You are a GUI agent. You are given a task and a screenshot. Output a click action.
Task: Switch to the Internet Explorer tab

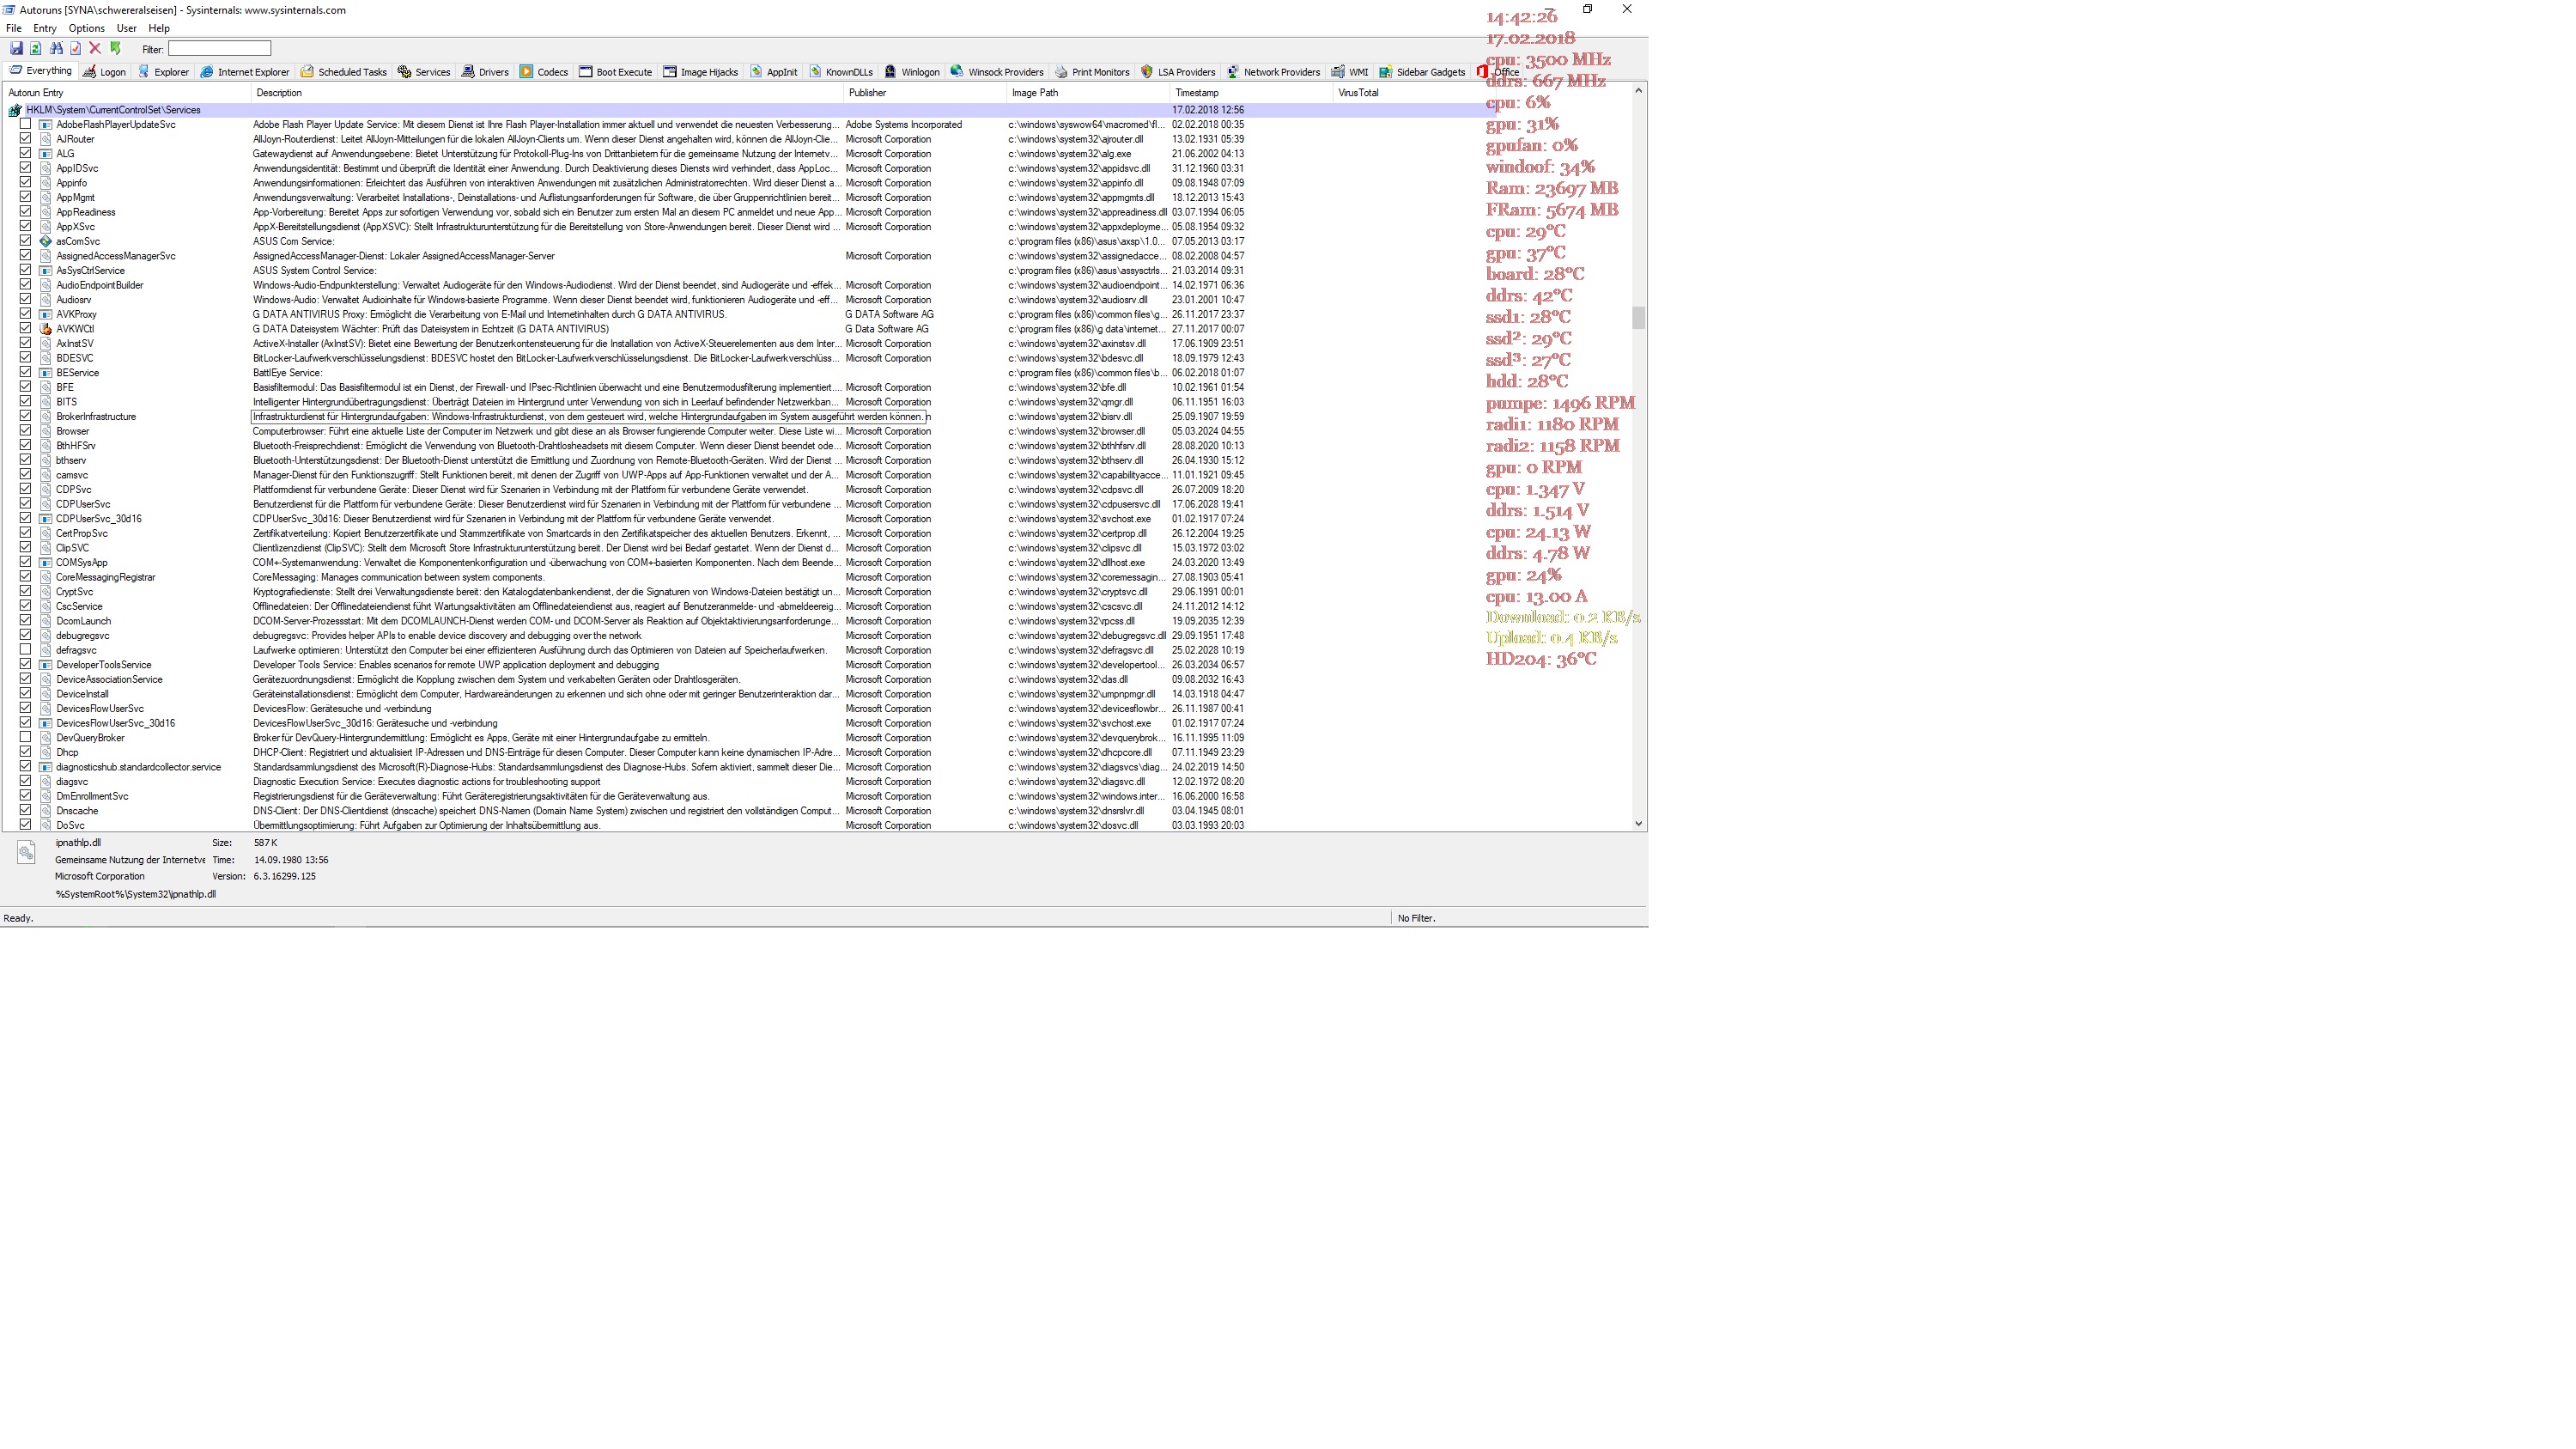tap(245, 72)
